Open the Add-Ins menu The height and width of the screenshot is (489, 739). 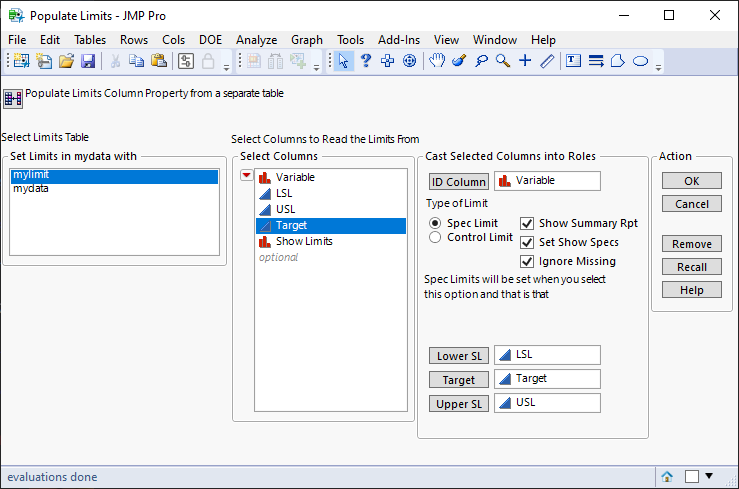pos(399,39)
